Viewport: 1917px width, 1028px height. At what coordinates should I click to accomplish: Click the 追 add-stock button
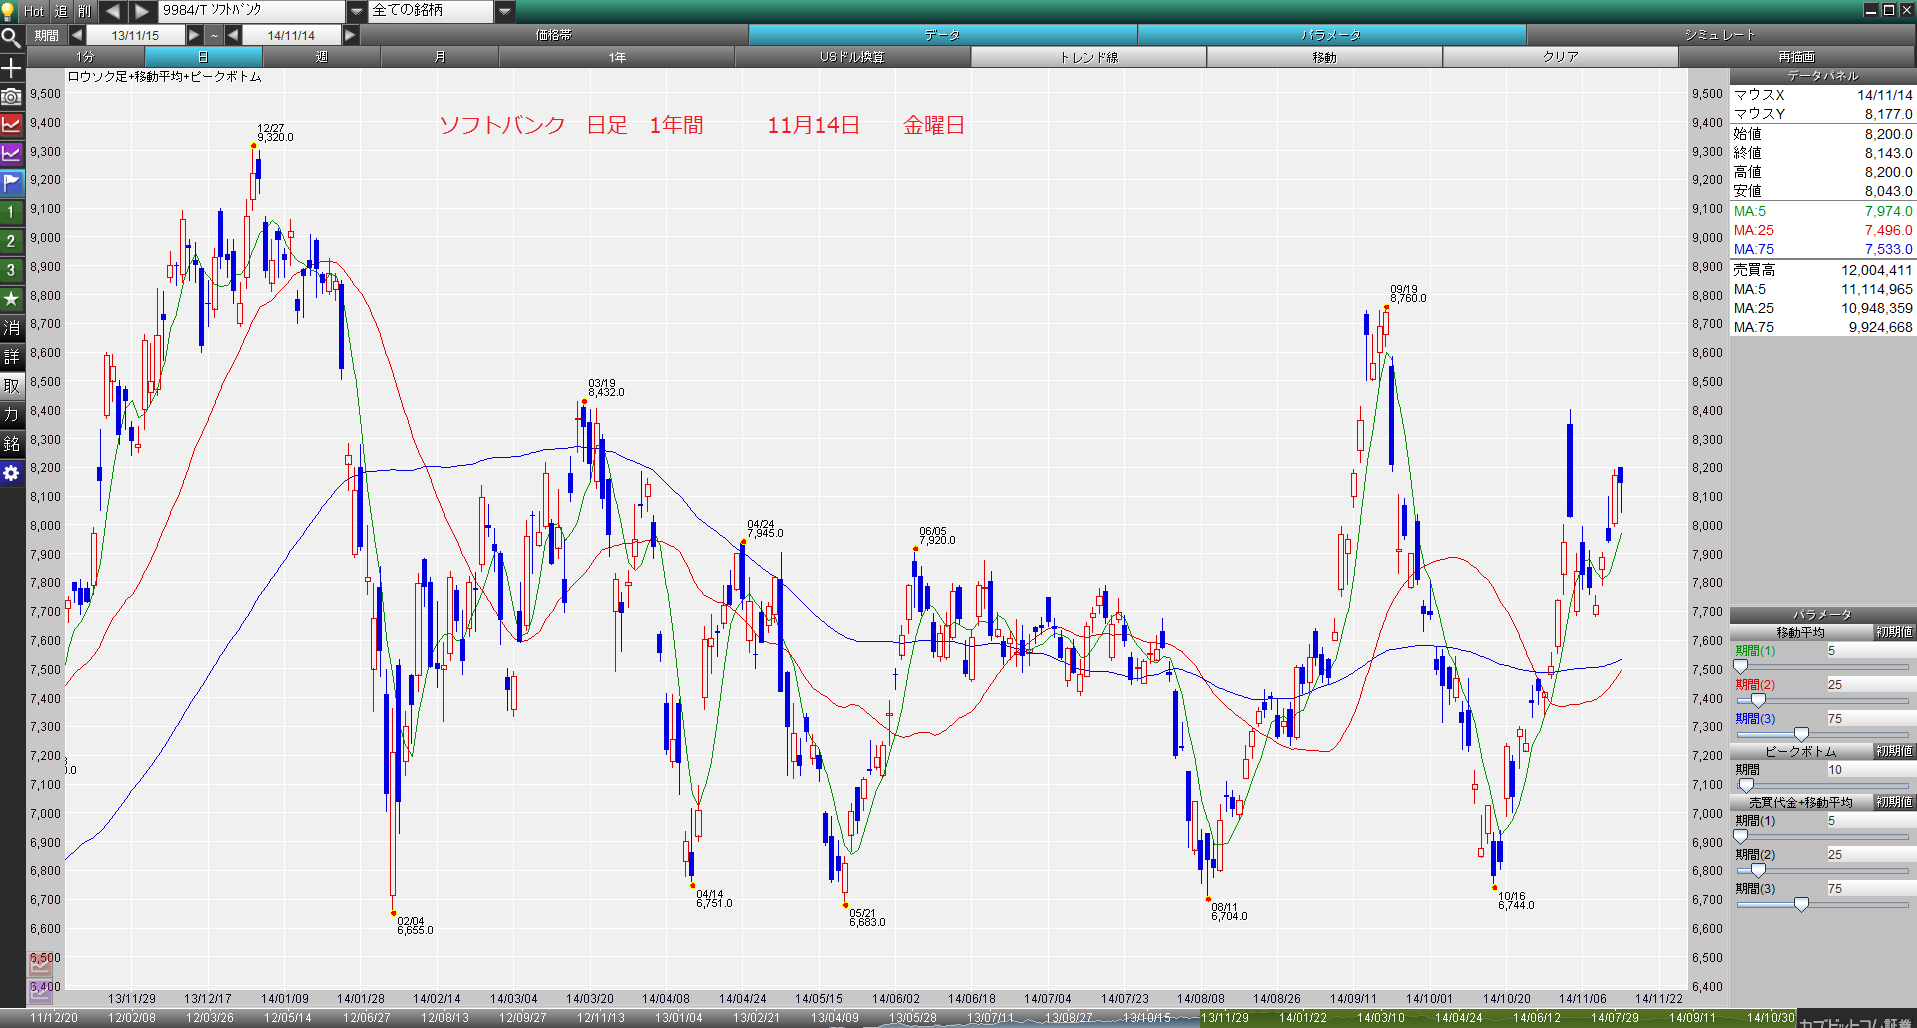point(61,11)
